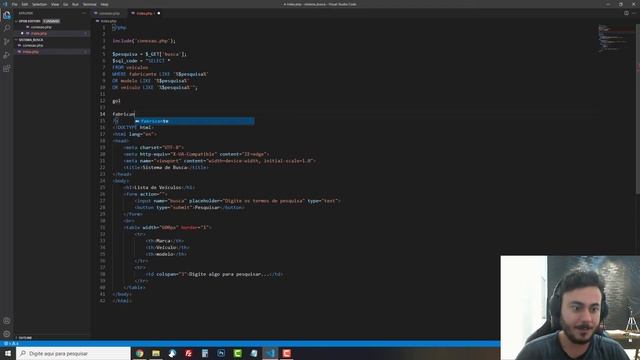Click the Windows taskbar search box
The width and height of the screenshot is (640, 360).
pos(73,353)
